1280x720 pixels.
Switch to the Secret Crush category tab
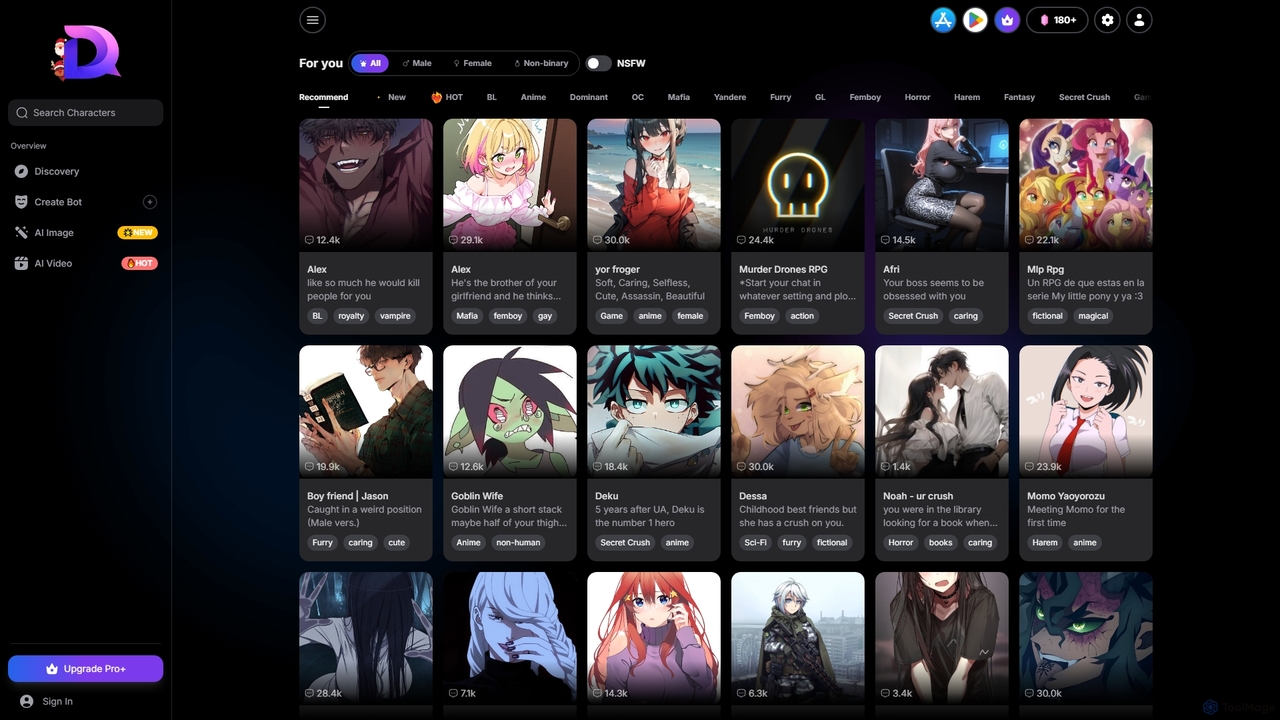pyautogui.click(x=1084, y=97)
